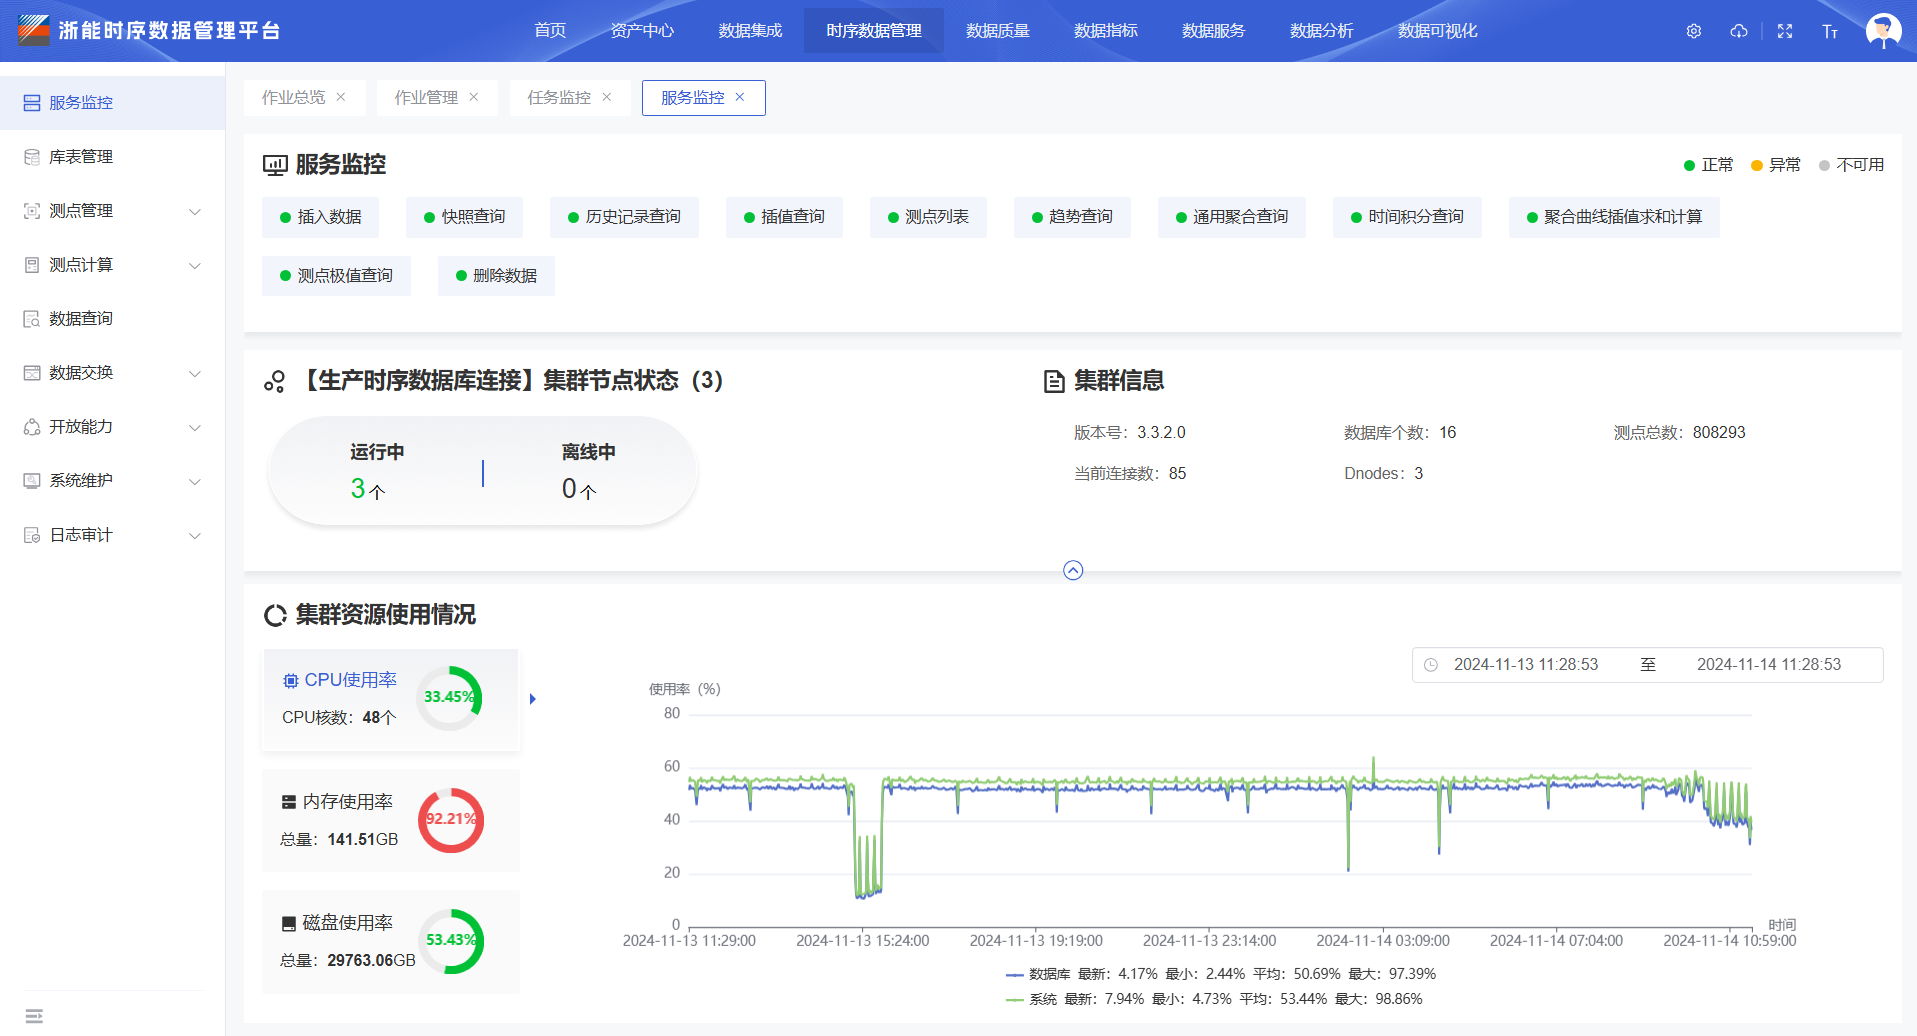Open the settings gear icon in header
Image resolution: width=1917 pixels, height=1036 pixels.
[x=1694, y=31]
